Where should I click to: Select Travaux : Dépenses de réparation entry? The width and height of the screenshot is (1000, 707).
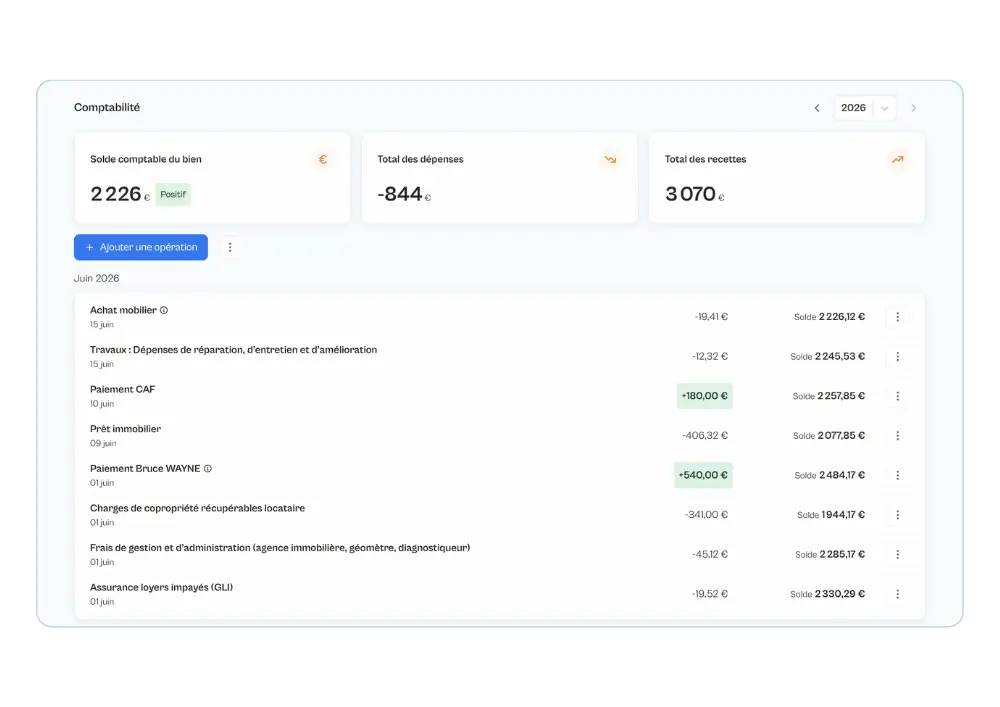pos(233,350)
